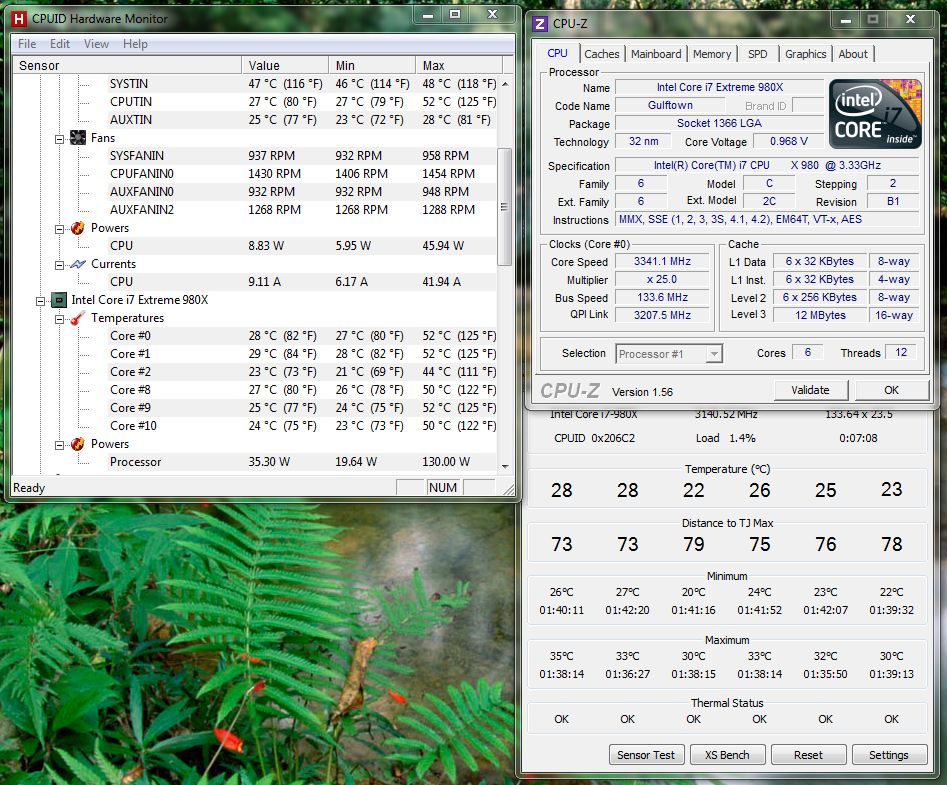Click the Sensor Test button
Viewport: 947px width, 785px height.
[646, 755]
